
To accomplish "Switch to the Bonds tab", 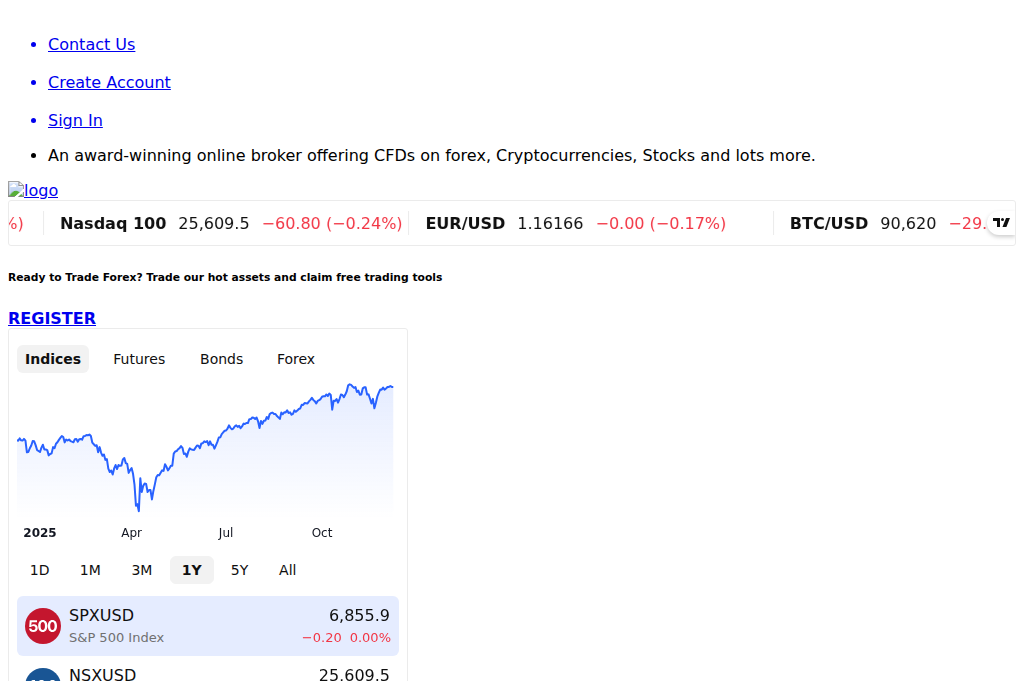I will coord(221,359).
